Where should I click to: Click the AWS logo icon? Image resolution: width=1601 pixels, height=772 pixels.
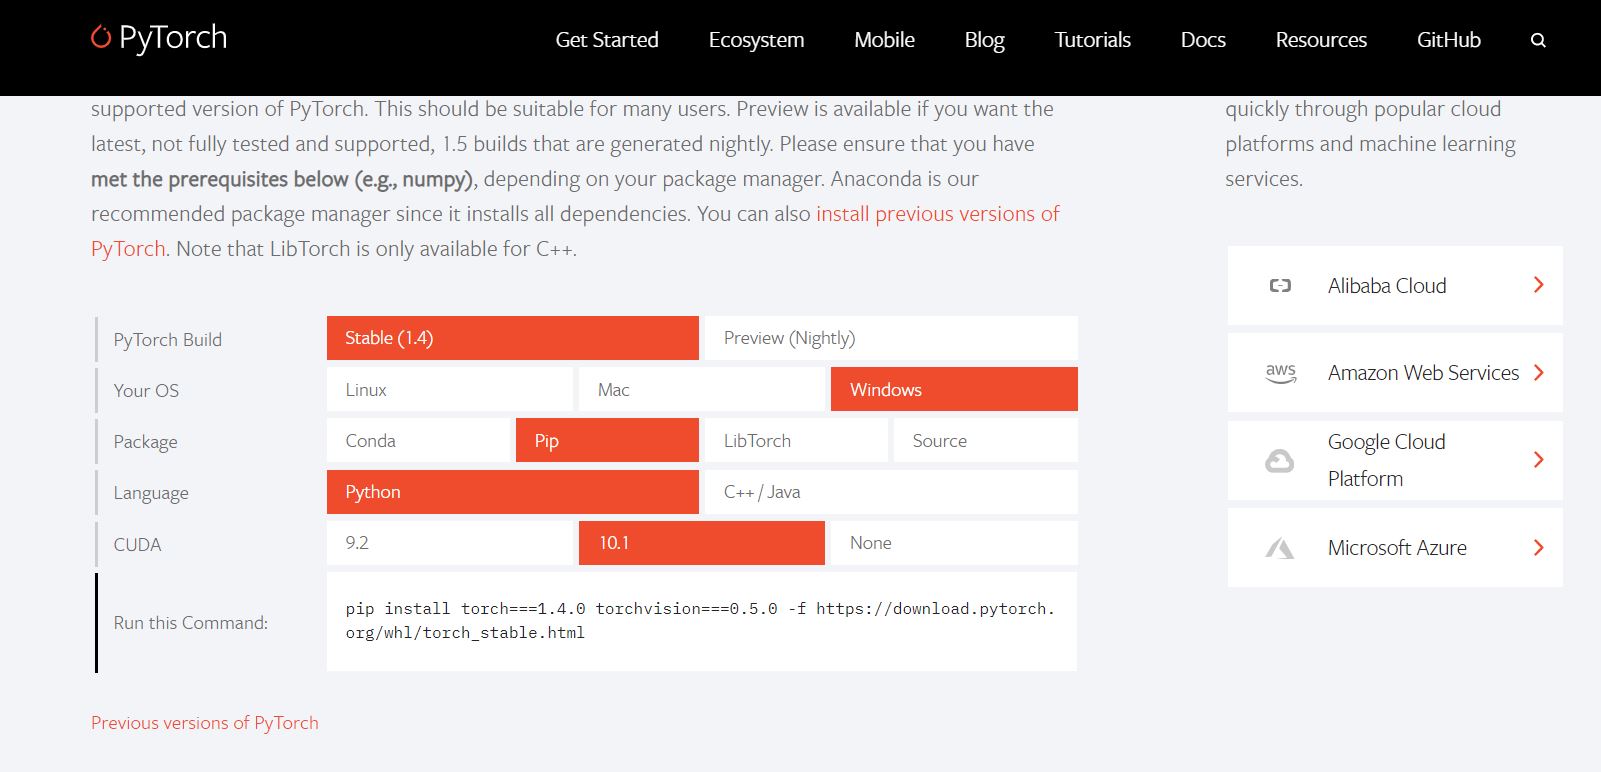1280,373
